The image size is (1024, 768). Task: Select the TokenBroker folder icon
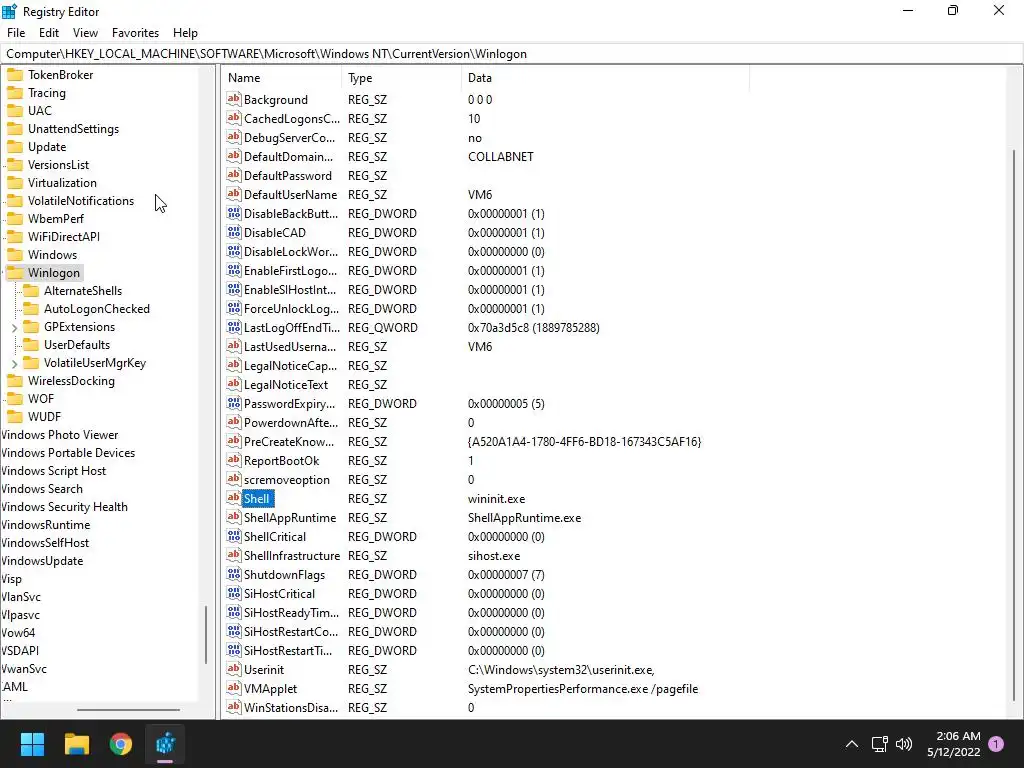(15, 74)
